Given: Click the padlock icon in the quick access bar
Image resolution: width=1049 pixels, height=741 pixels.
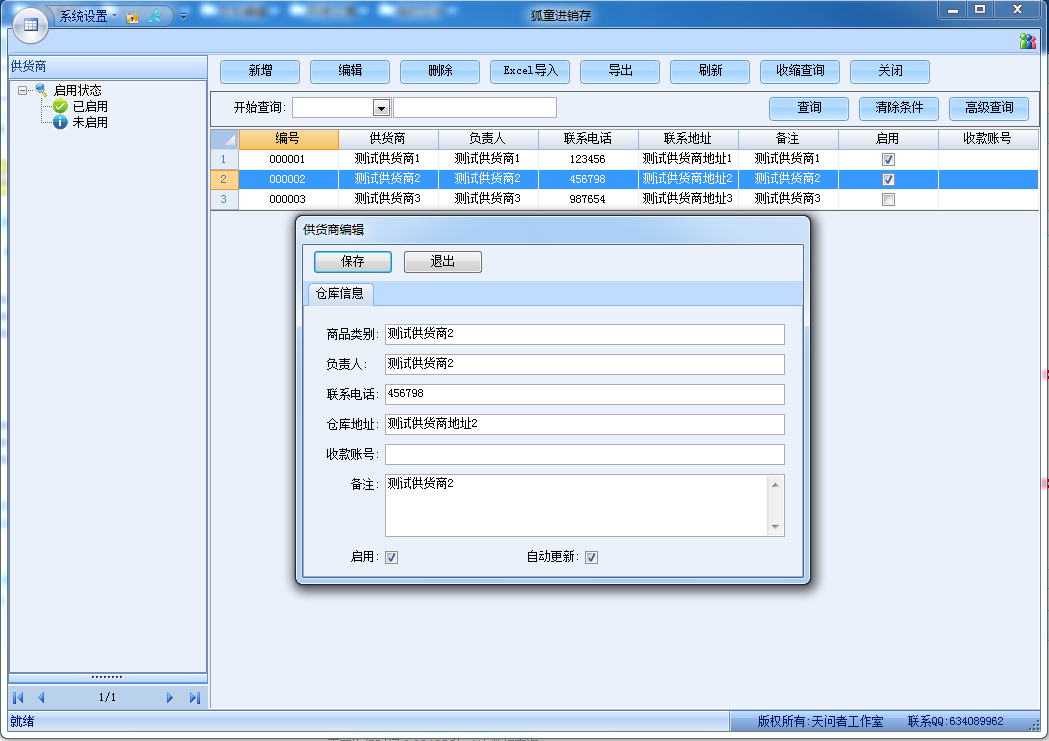Looking at the screenshot, I should pyautogui.click(x=132, y=17).
